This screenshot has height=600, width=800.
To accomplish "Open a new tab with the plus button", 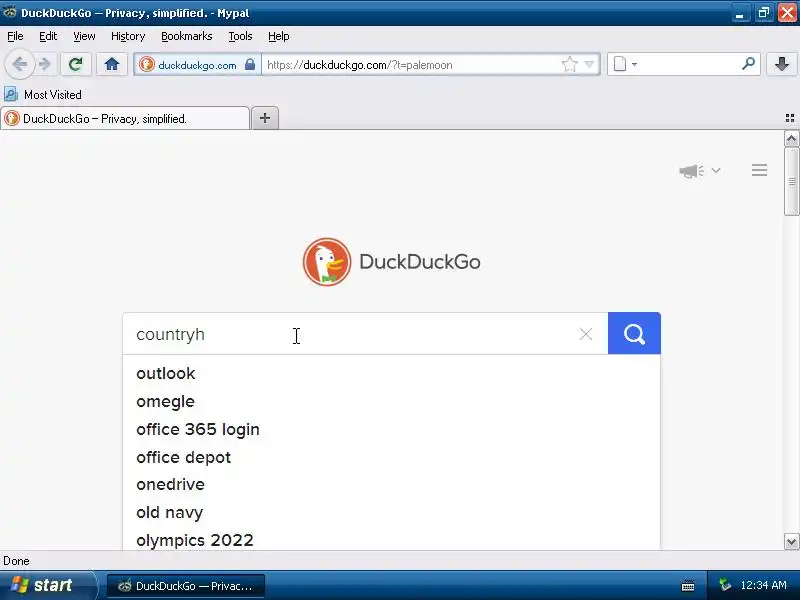I will [x=265, y=118].
